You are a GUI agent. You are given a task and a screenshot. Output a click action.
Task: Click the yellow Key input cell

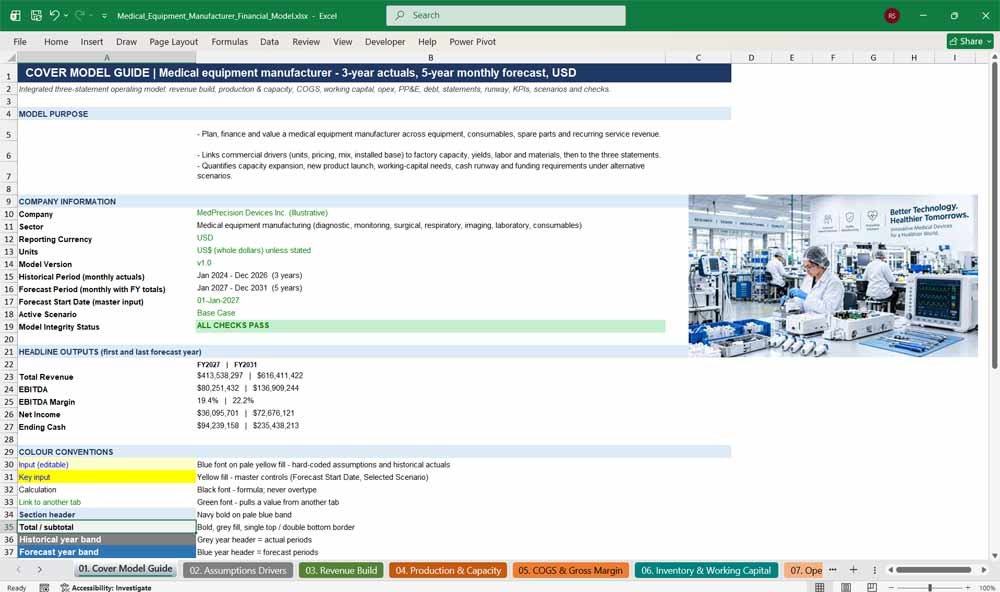pyautogui.click(x=107, y=477)
